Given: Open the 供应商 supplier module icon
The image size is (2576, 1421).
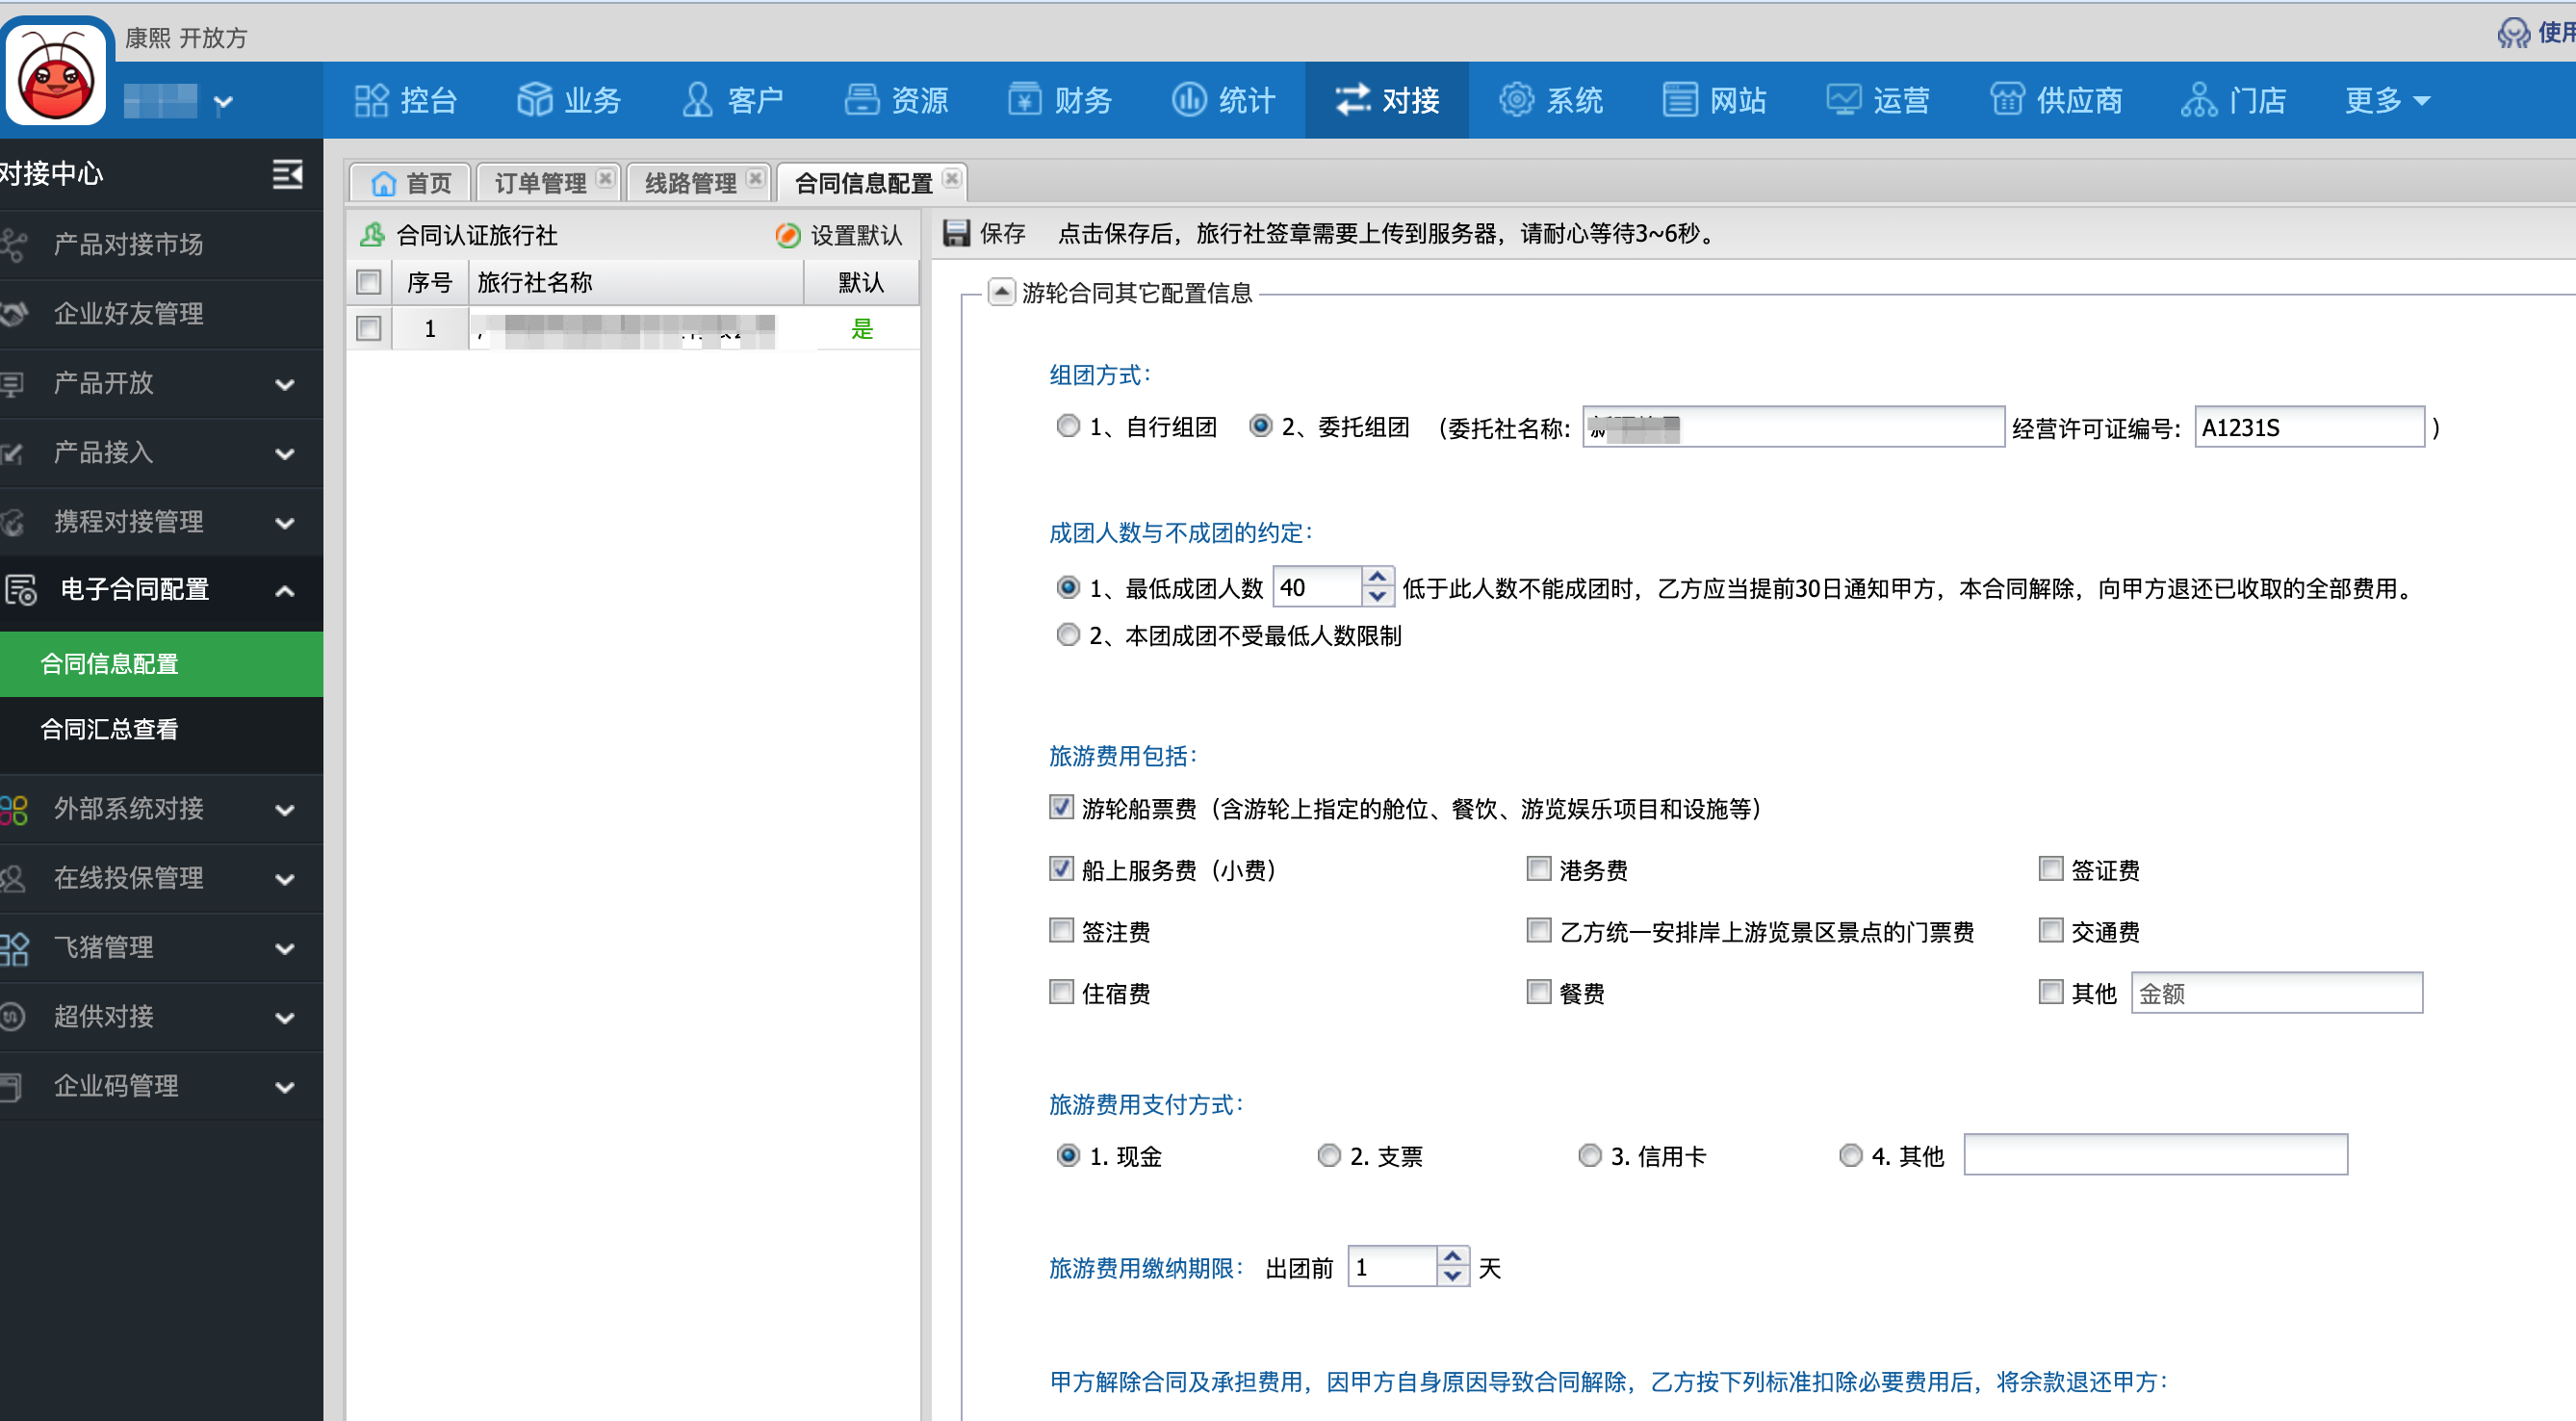Looking at the screenshot, I should [2007, 100].
